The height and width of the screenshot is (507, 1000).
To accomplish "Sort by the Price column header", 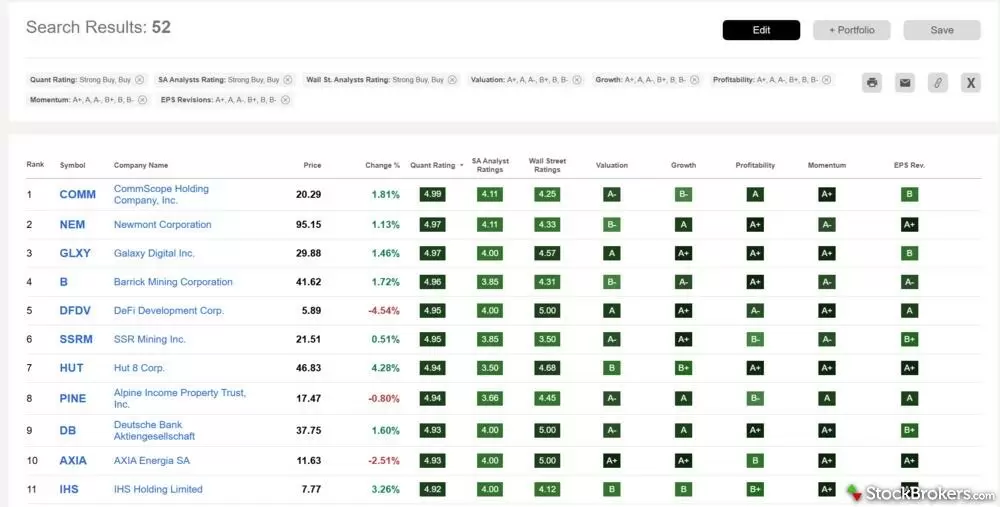I will 312,165.
